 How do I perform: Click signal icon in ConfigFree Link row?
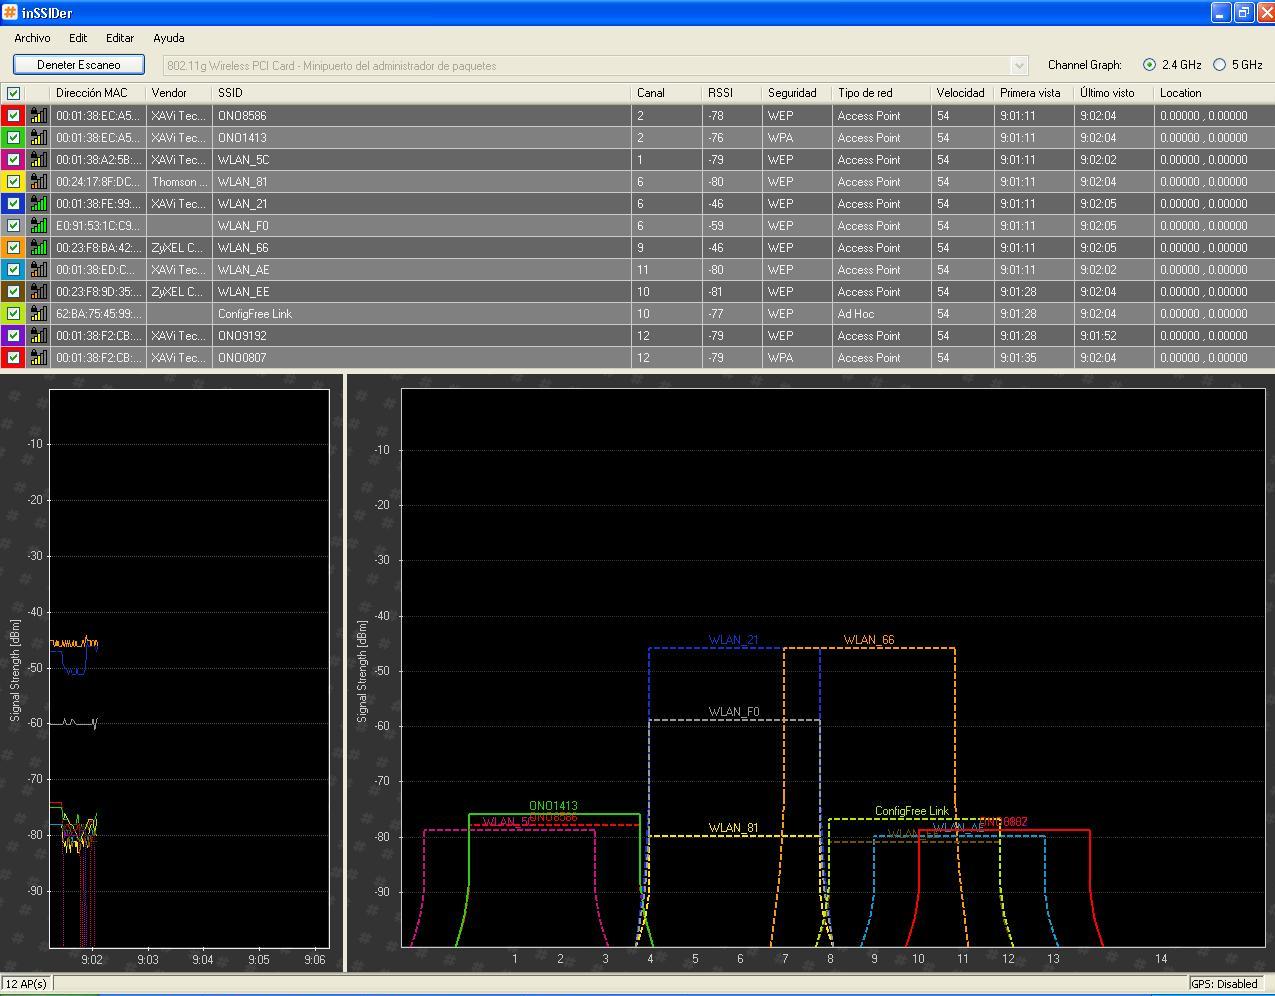point(38,314)
